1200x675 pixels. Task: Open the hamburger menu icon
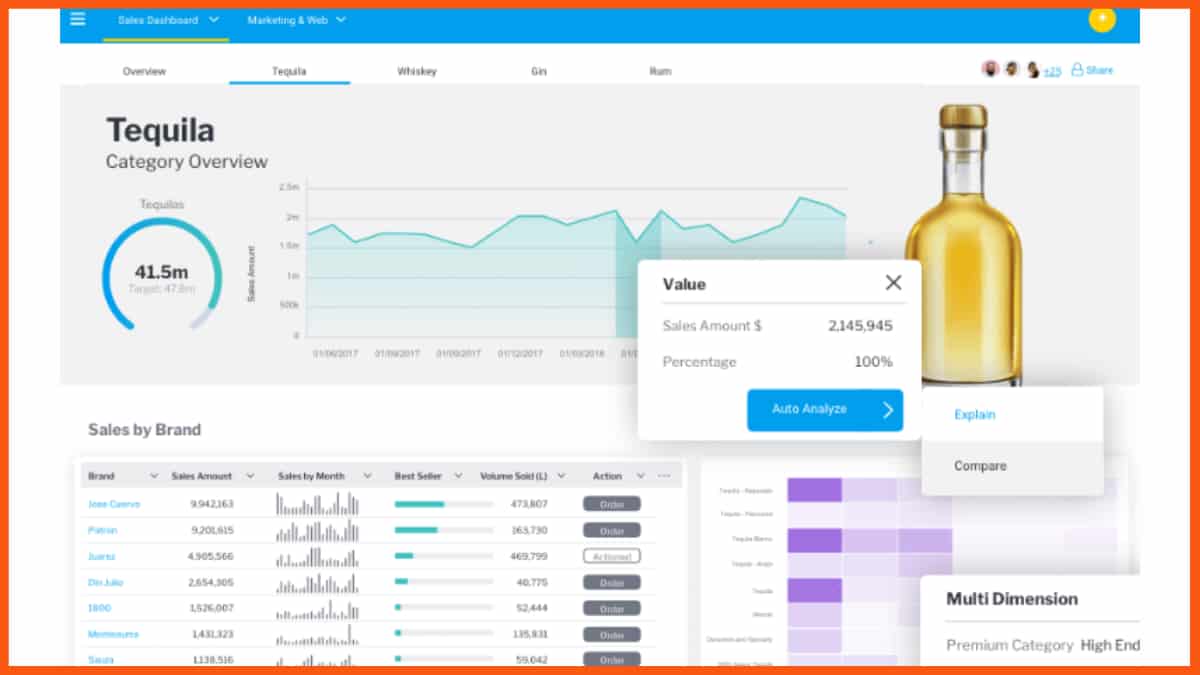coord(78,19)
